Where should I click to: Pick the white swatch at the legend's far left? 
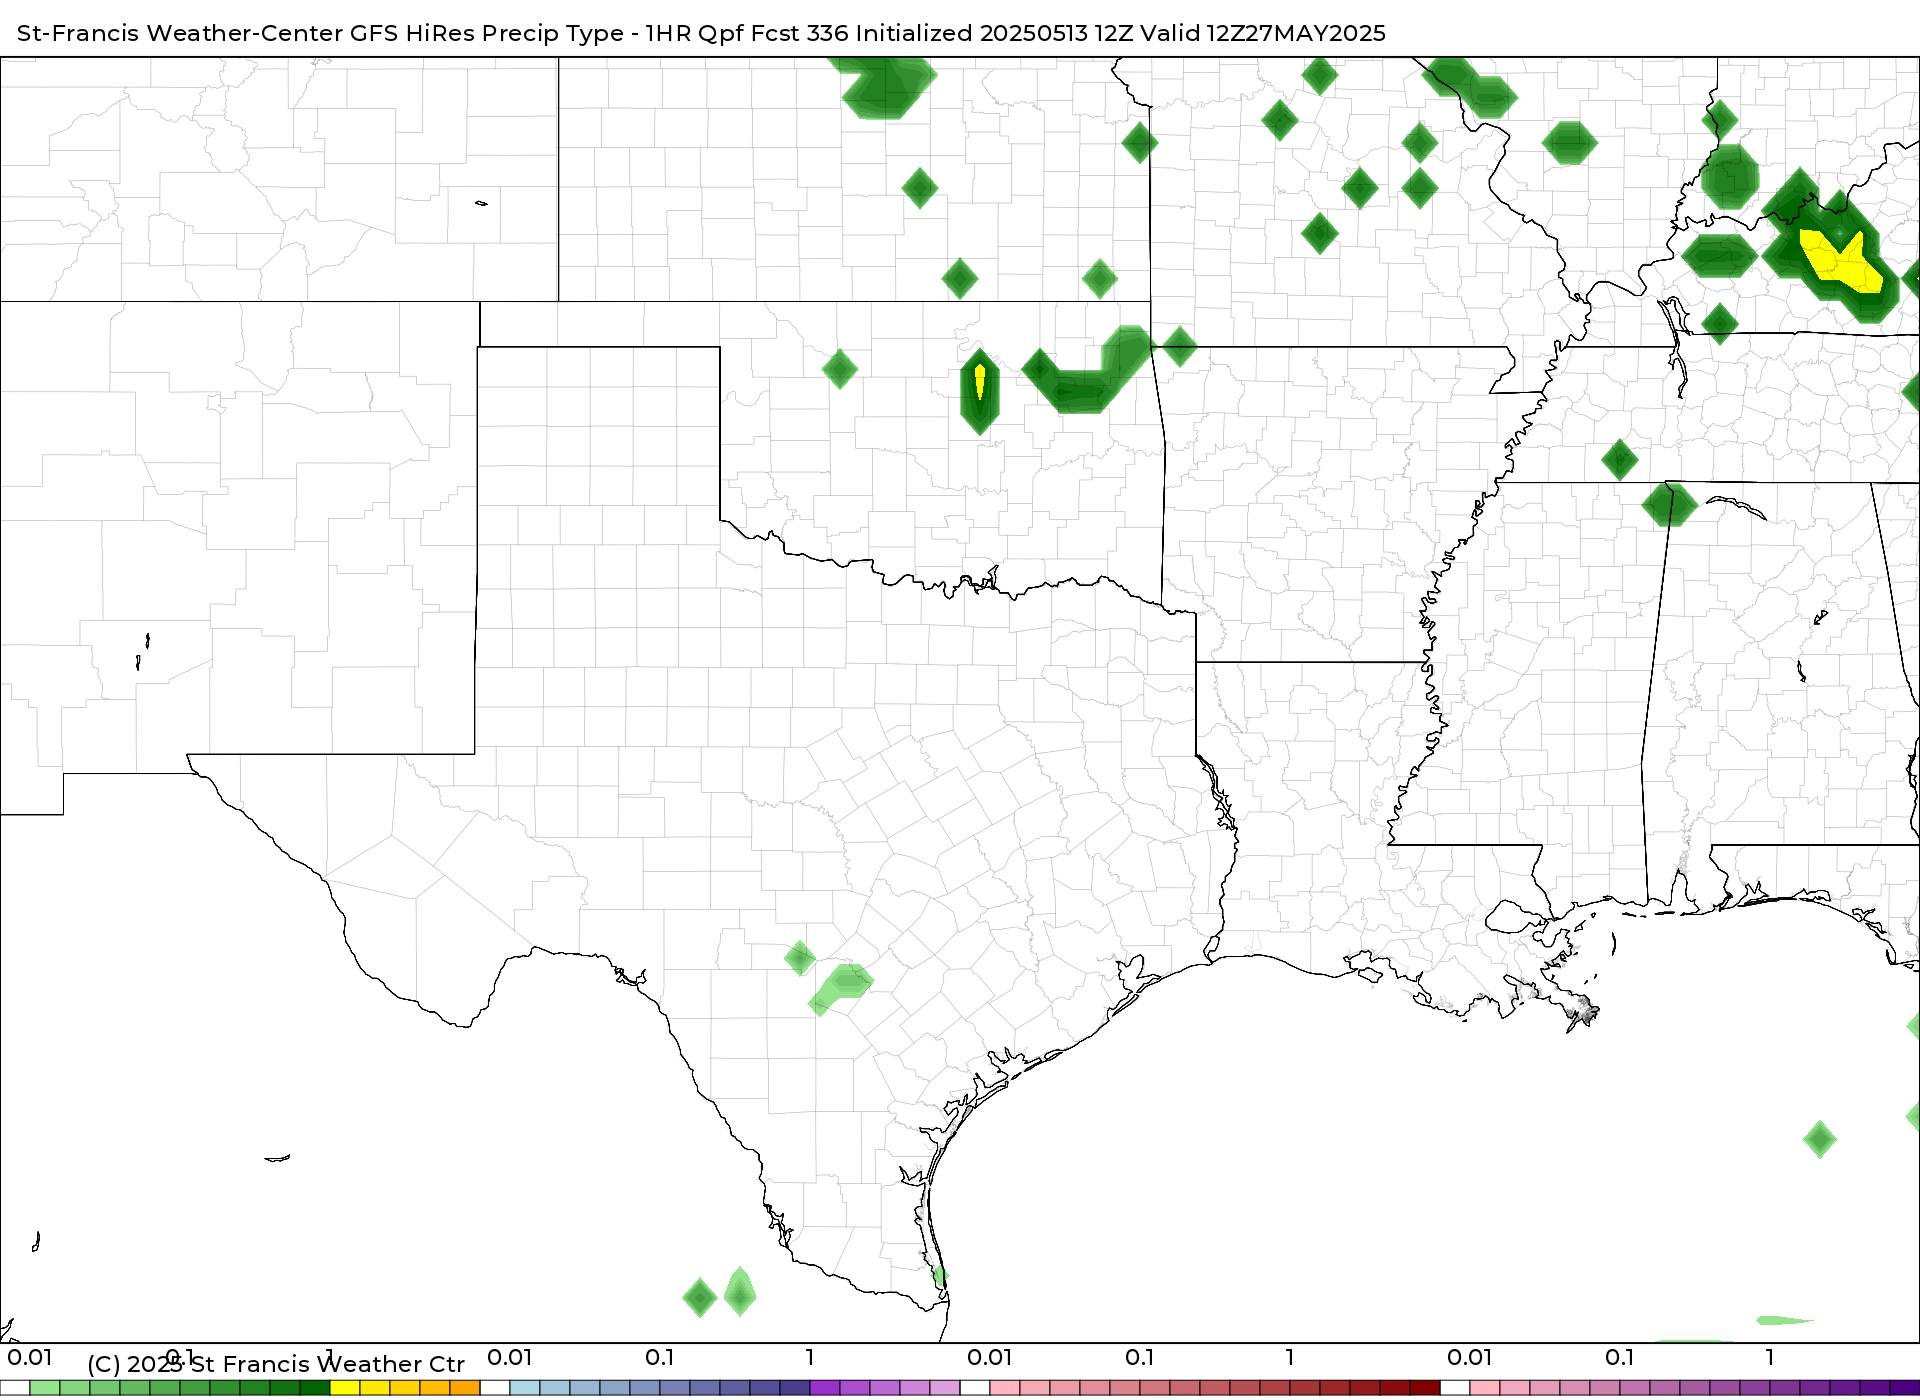15,1388
